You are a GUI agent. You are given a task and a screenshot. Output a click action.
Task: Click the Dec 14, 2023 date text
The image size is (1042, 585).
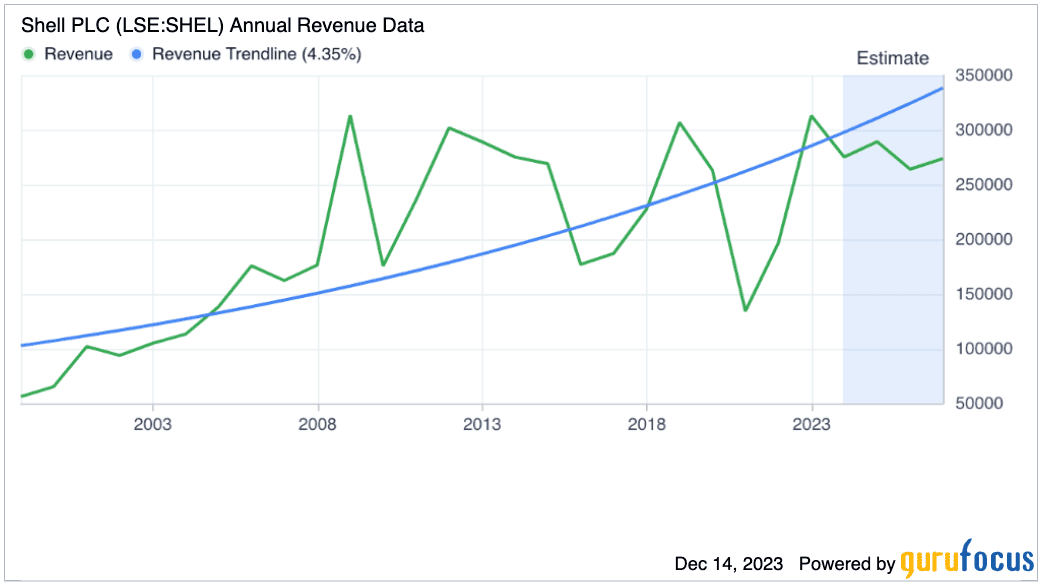click(x=729, y=563)
